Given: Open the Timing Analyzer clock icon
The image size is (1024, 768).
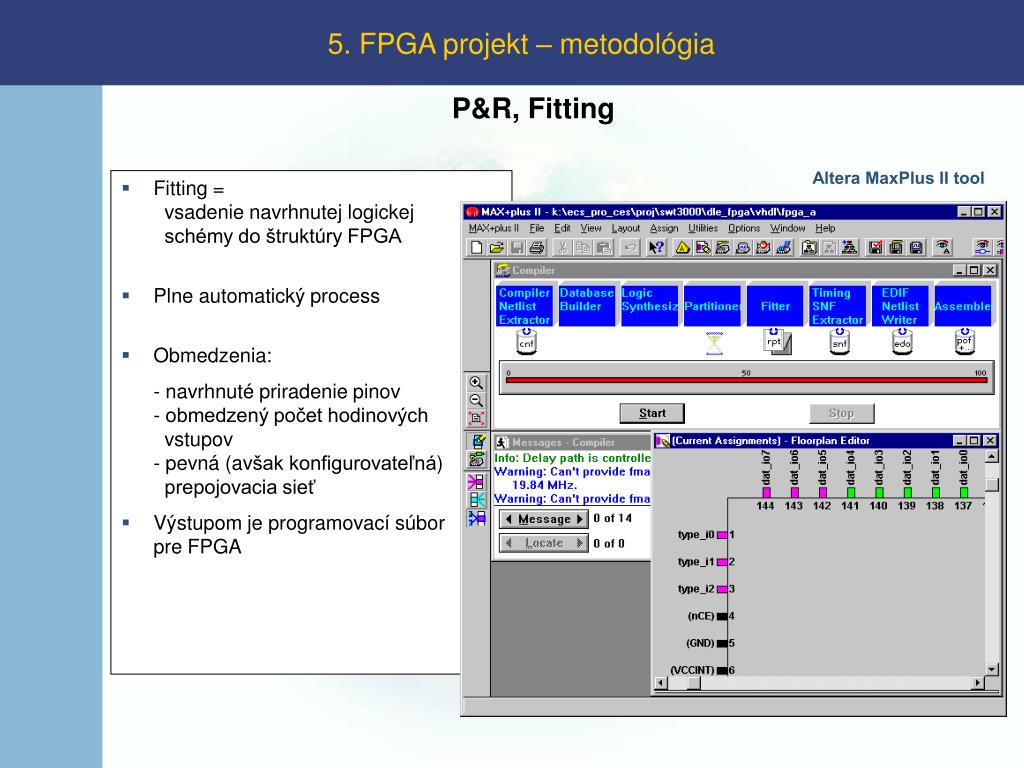Looking at the screenshot, I should pos(763,248).
